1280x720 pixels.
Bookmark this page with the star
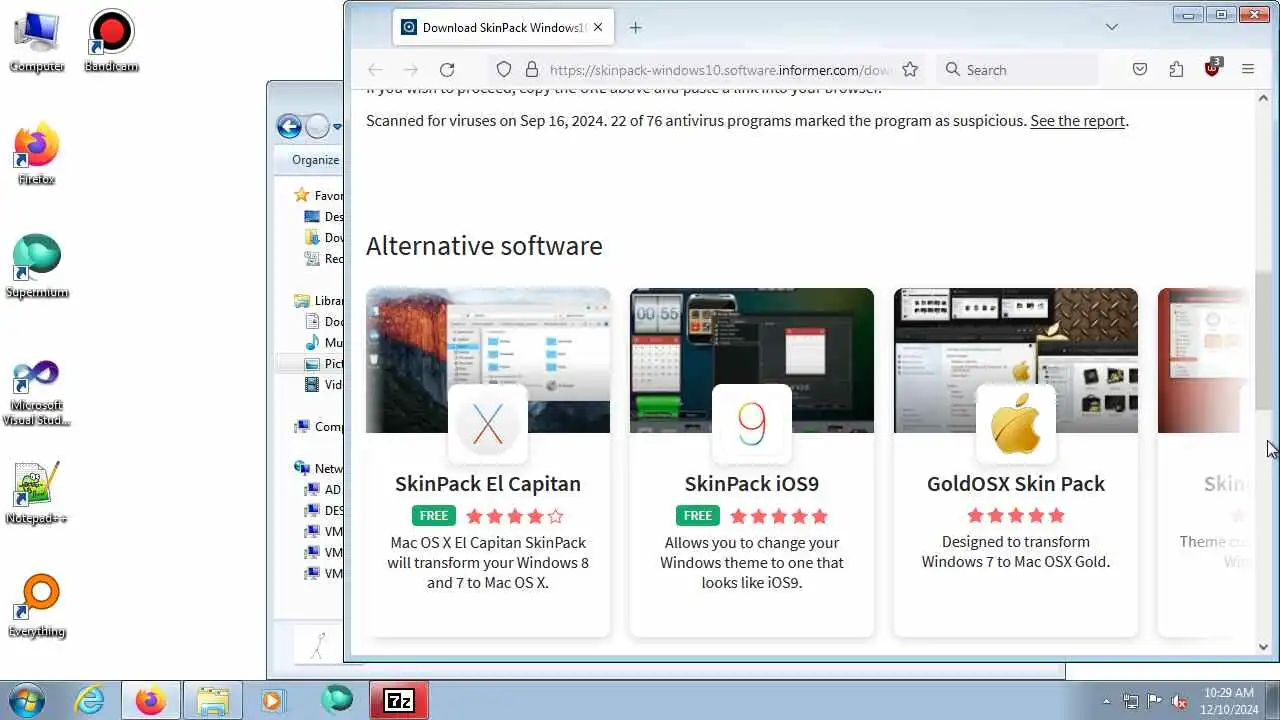click(x=910, y=70)
